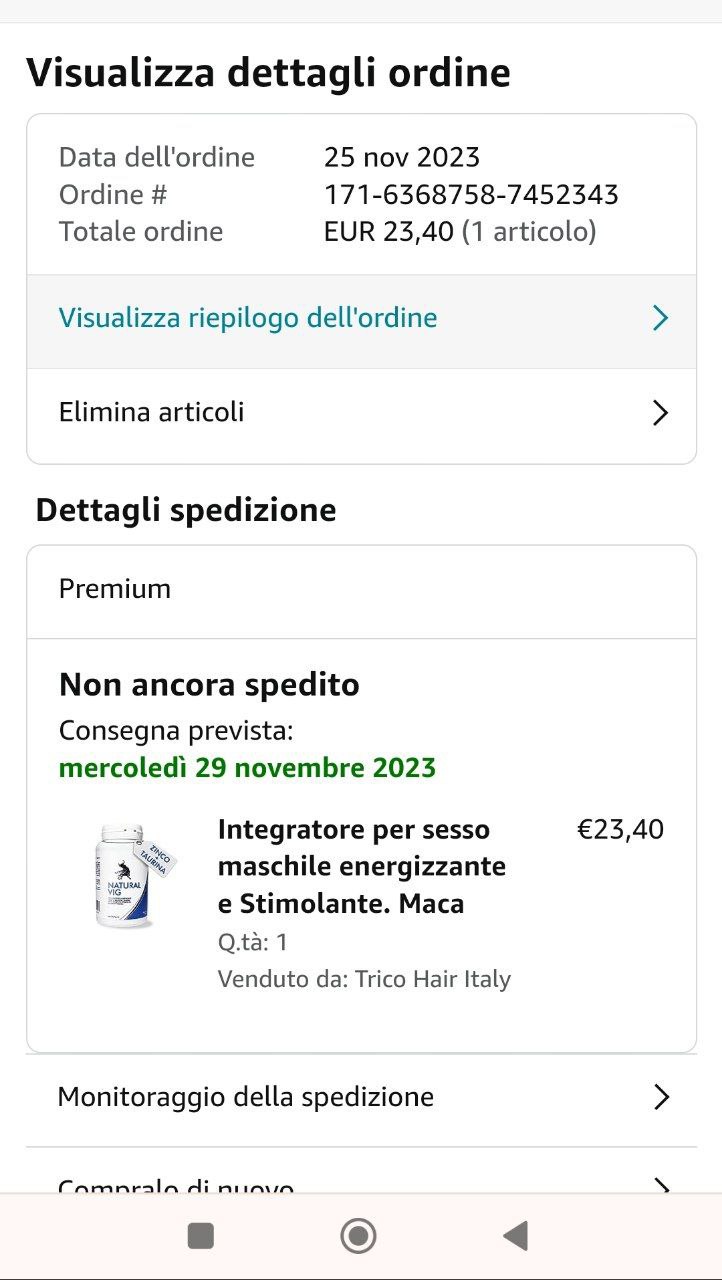Open Visualizza riepilogo dell'ordine link

pos(248,319)
